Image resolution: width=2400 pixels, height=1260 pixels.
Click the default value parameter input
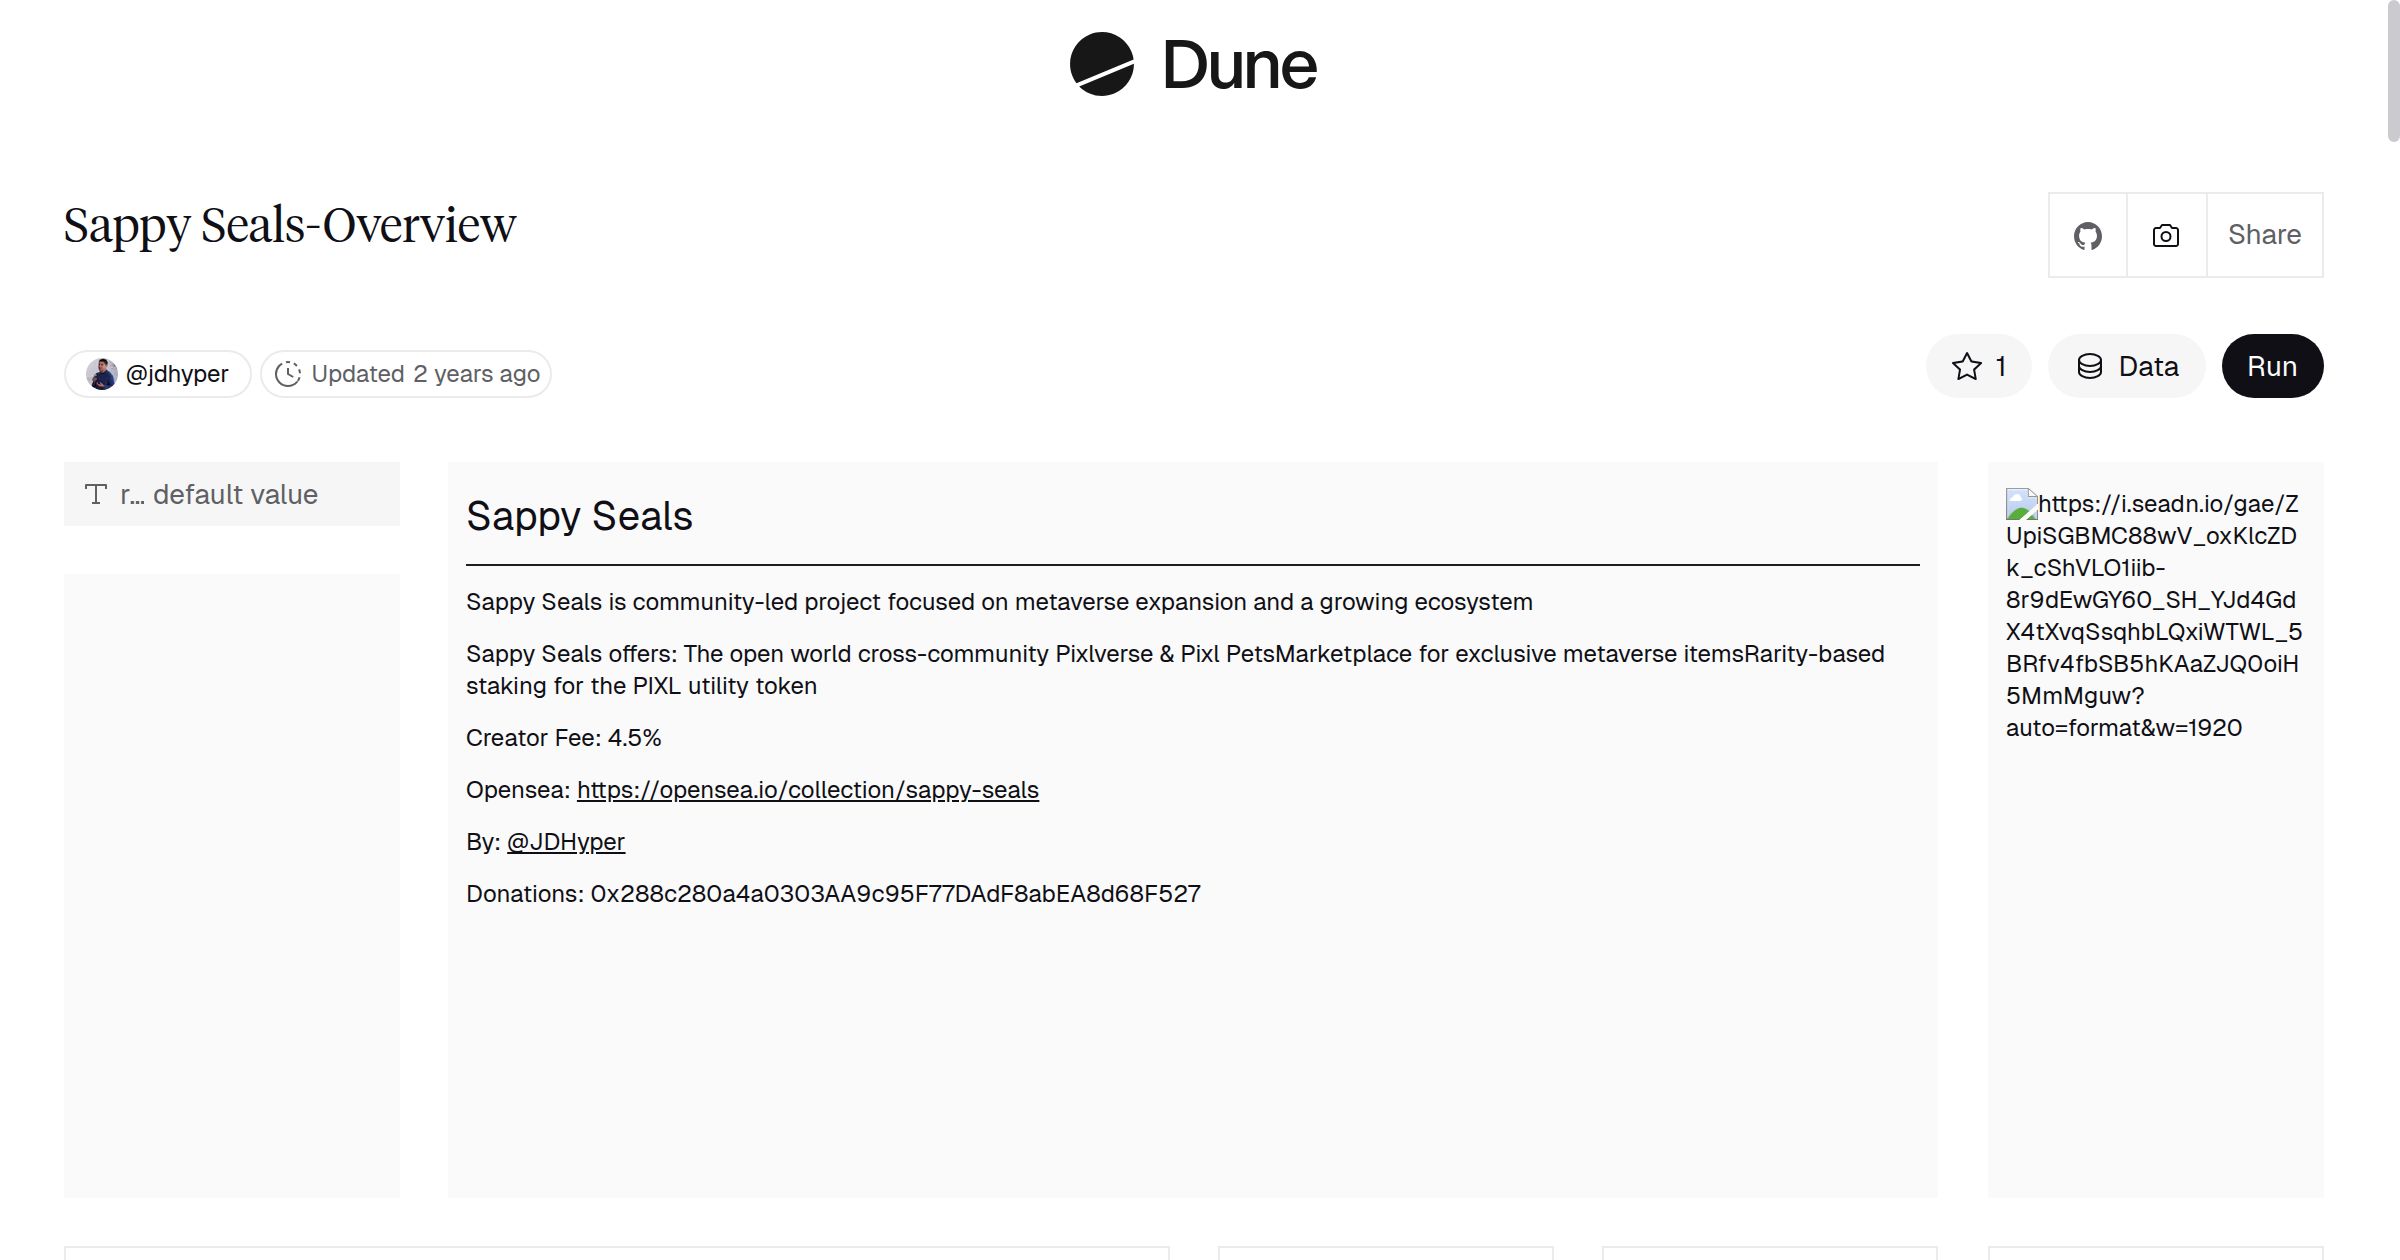pyautogui.click(x=235, y=494)
